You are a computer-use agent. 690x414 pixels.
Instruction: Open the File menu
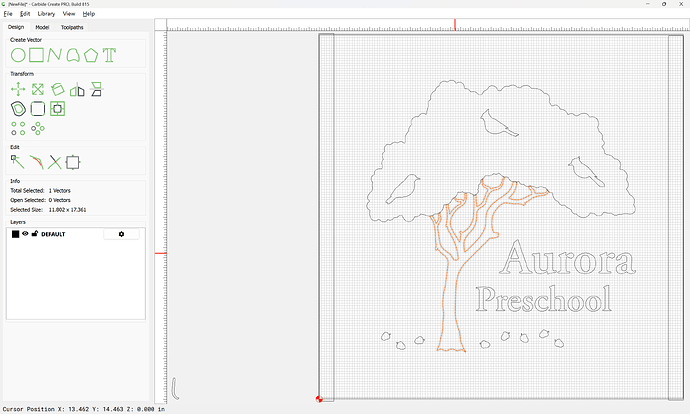pyautogui.click(x=8, y=14)
